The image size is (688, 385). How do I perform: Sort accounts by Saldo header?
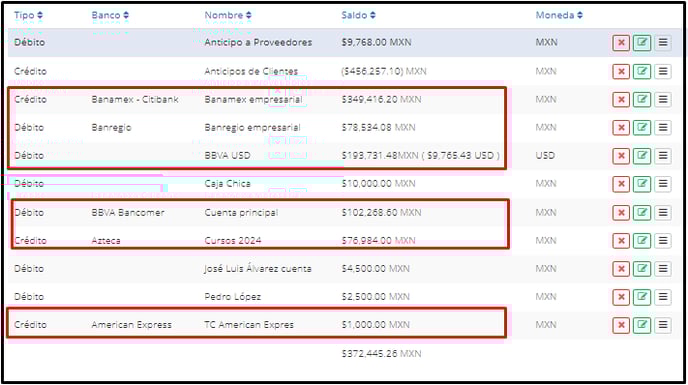[358, 15]
